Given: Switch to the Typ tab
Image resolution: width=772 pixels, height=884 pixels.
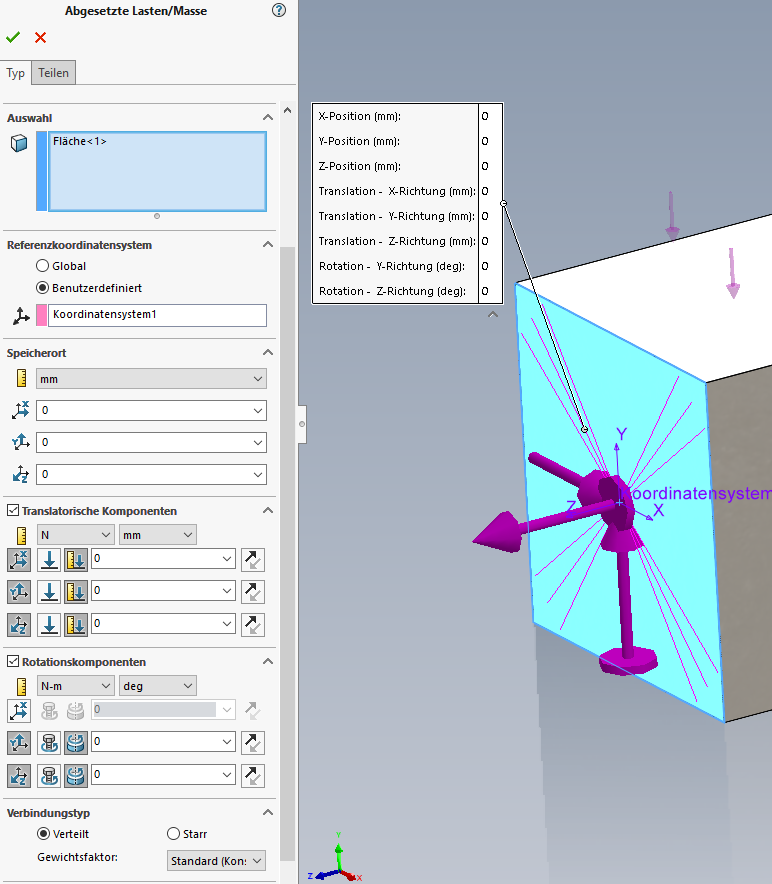Looking at the screenshot, I should point(16,73).
